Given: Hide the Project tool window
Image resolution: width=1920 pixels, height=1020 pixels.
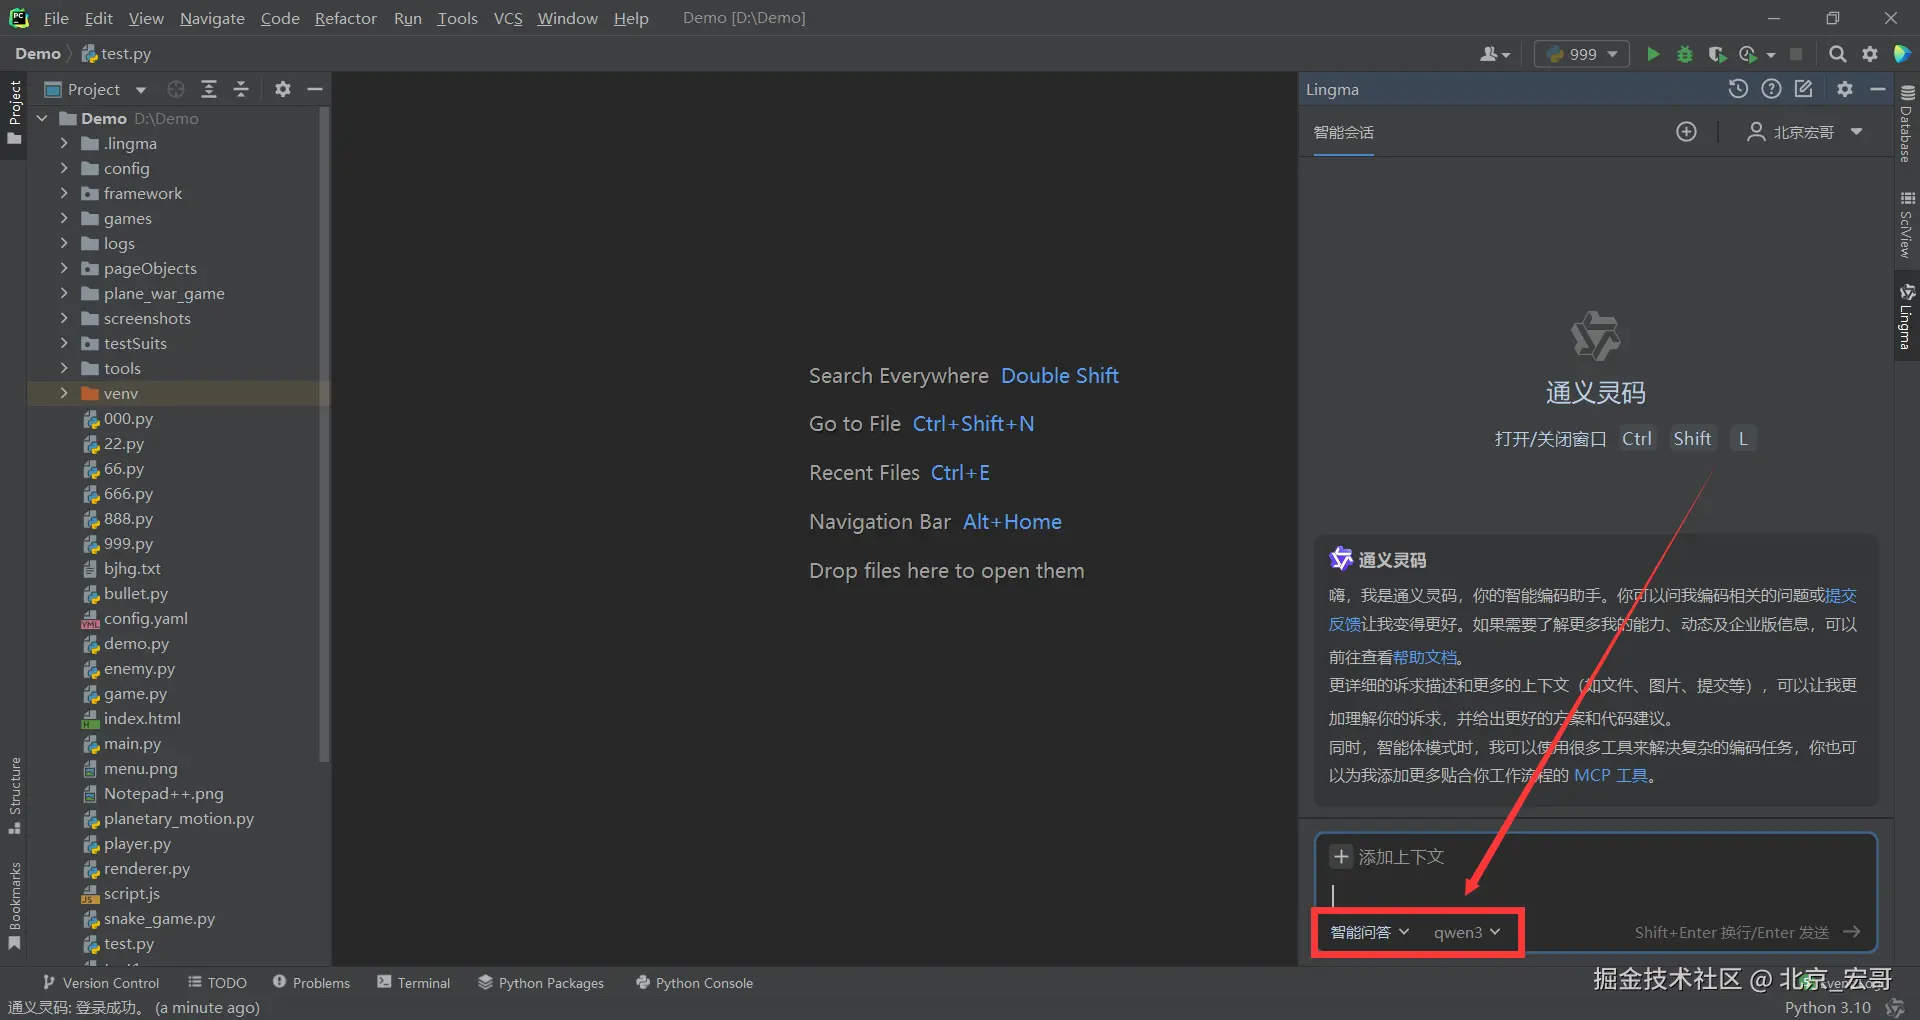Looking at the screenshot, I should tap(315, 89).
